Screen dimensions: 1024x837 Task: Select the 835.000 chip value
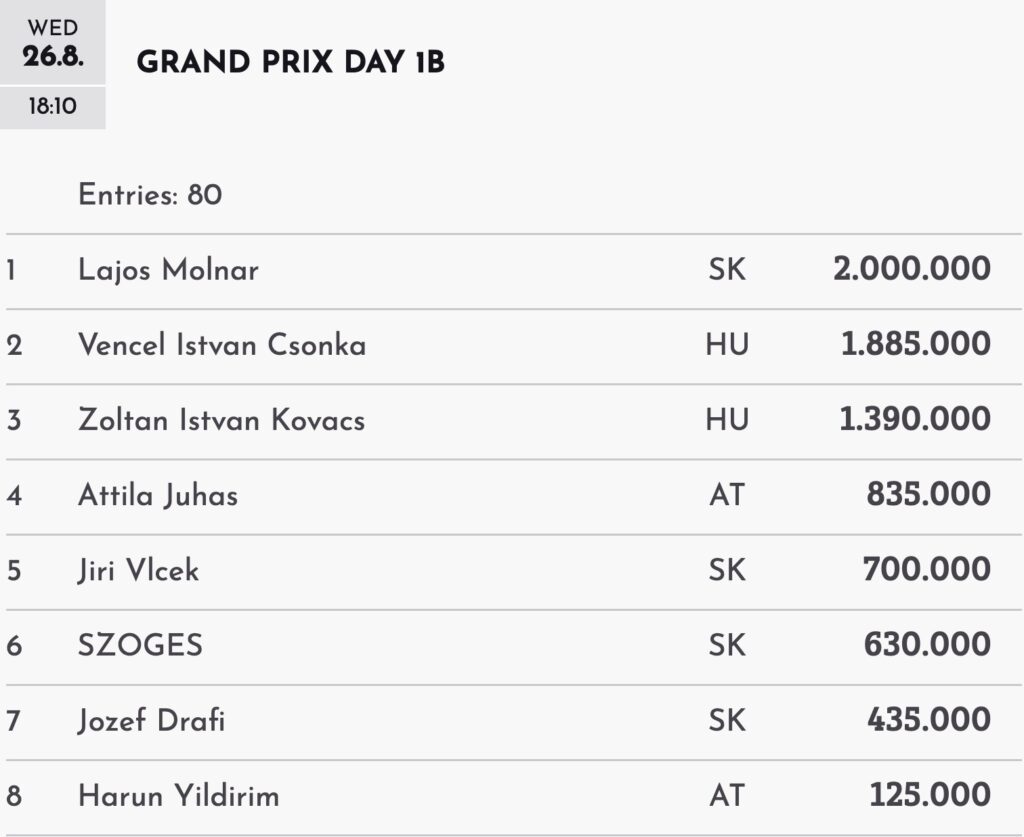click(929, 494)
